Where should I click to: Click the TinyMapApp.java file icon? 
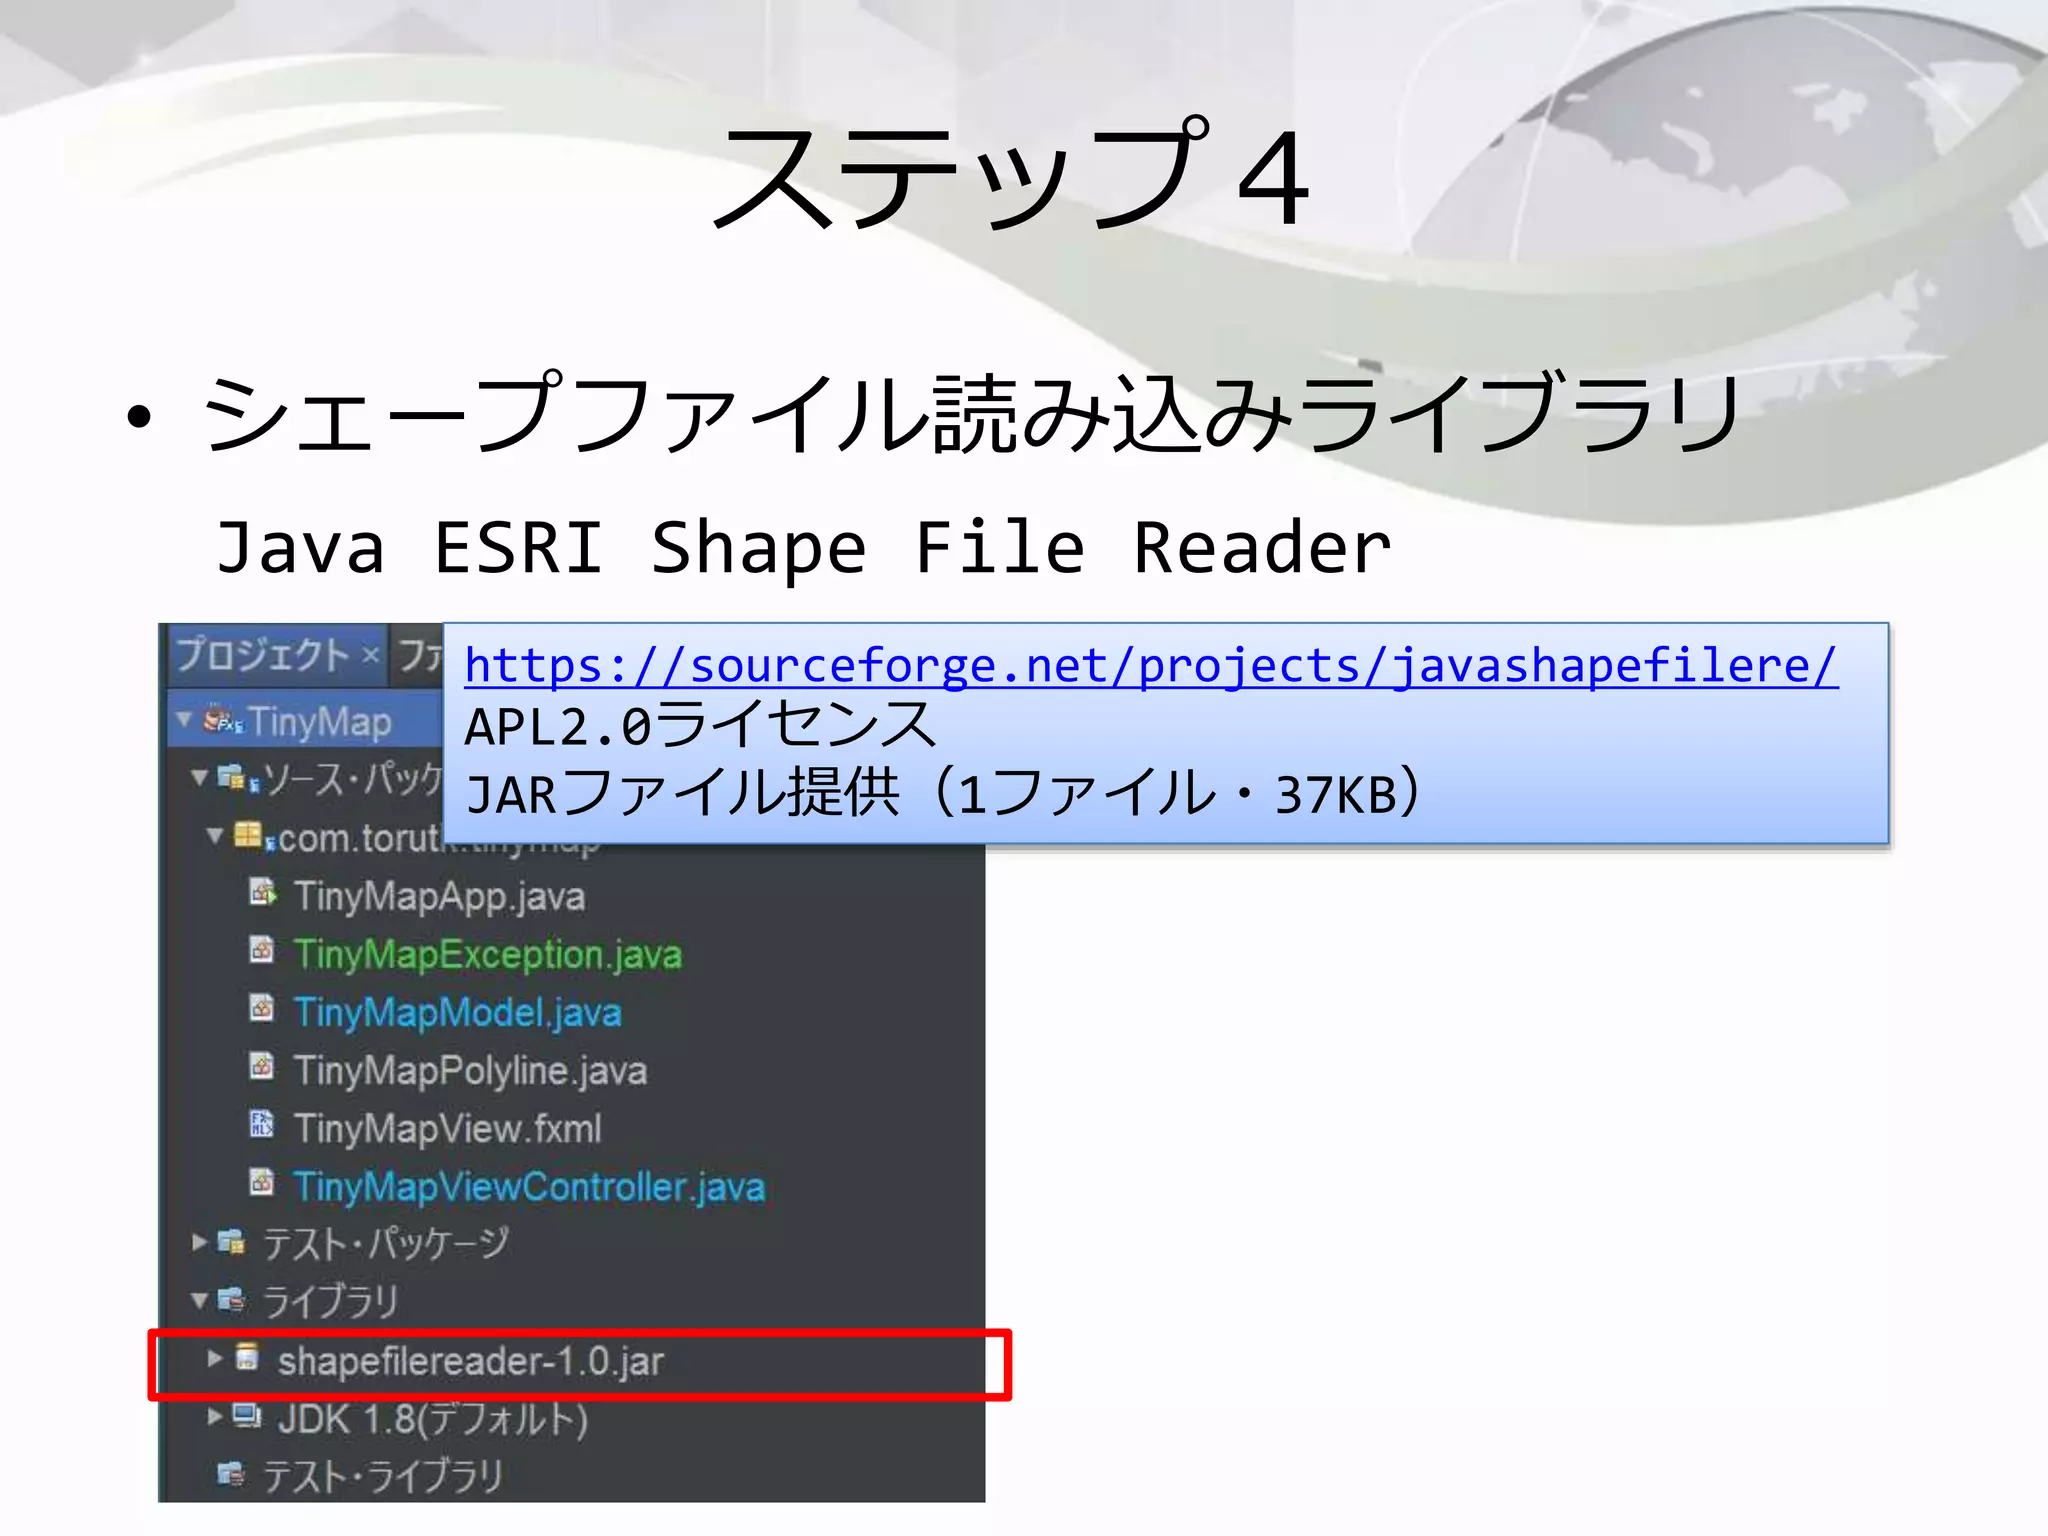coord(262,892)
